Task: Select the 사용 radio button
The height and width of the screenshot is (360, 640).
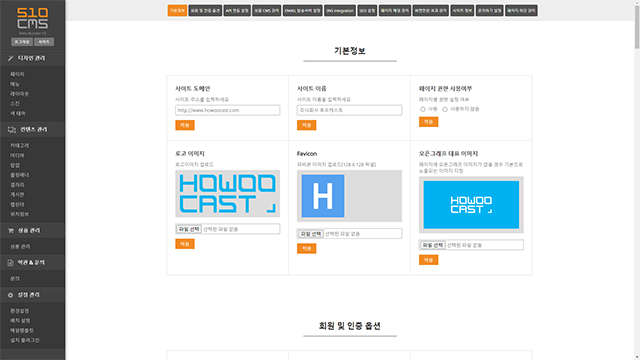Action: [x=423, y=109]
